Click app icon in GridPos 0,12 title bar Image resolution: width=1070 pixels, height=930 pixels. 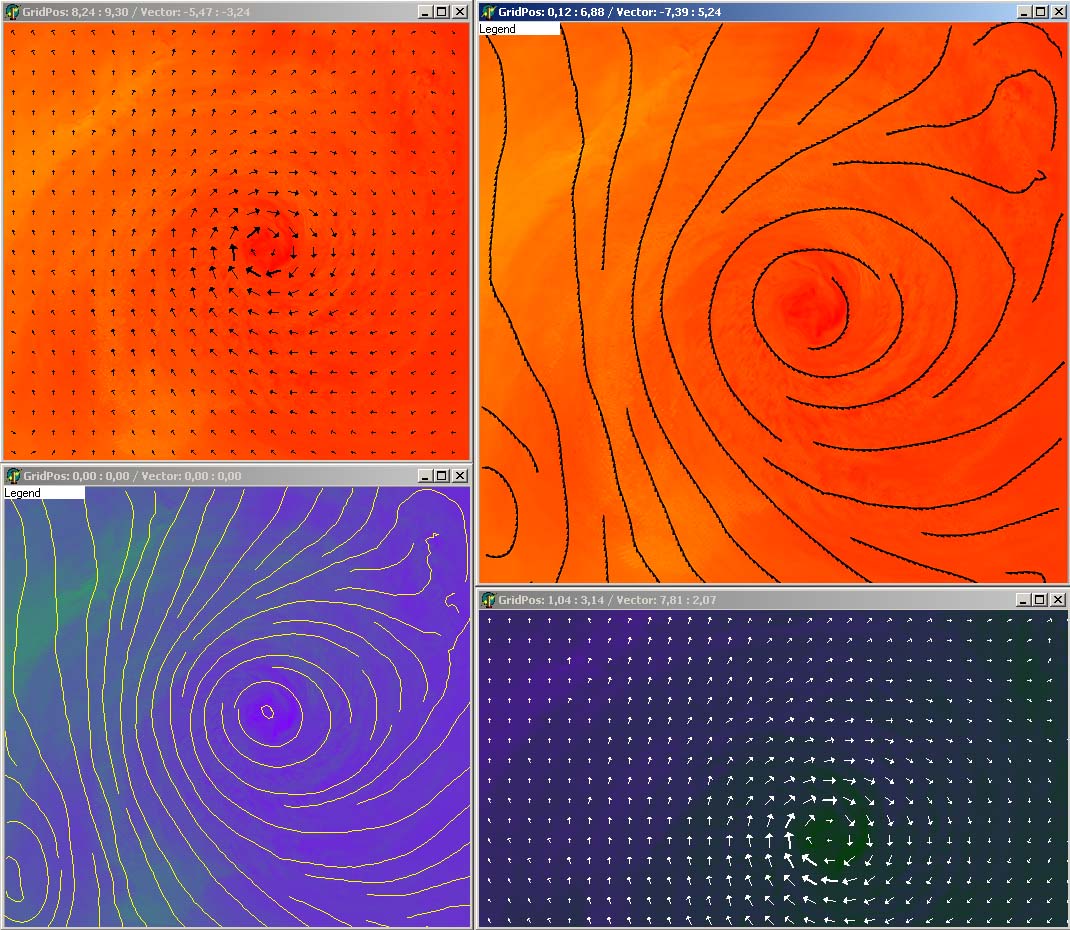[x=489, y=12]
